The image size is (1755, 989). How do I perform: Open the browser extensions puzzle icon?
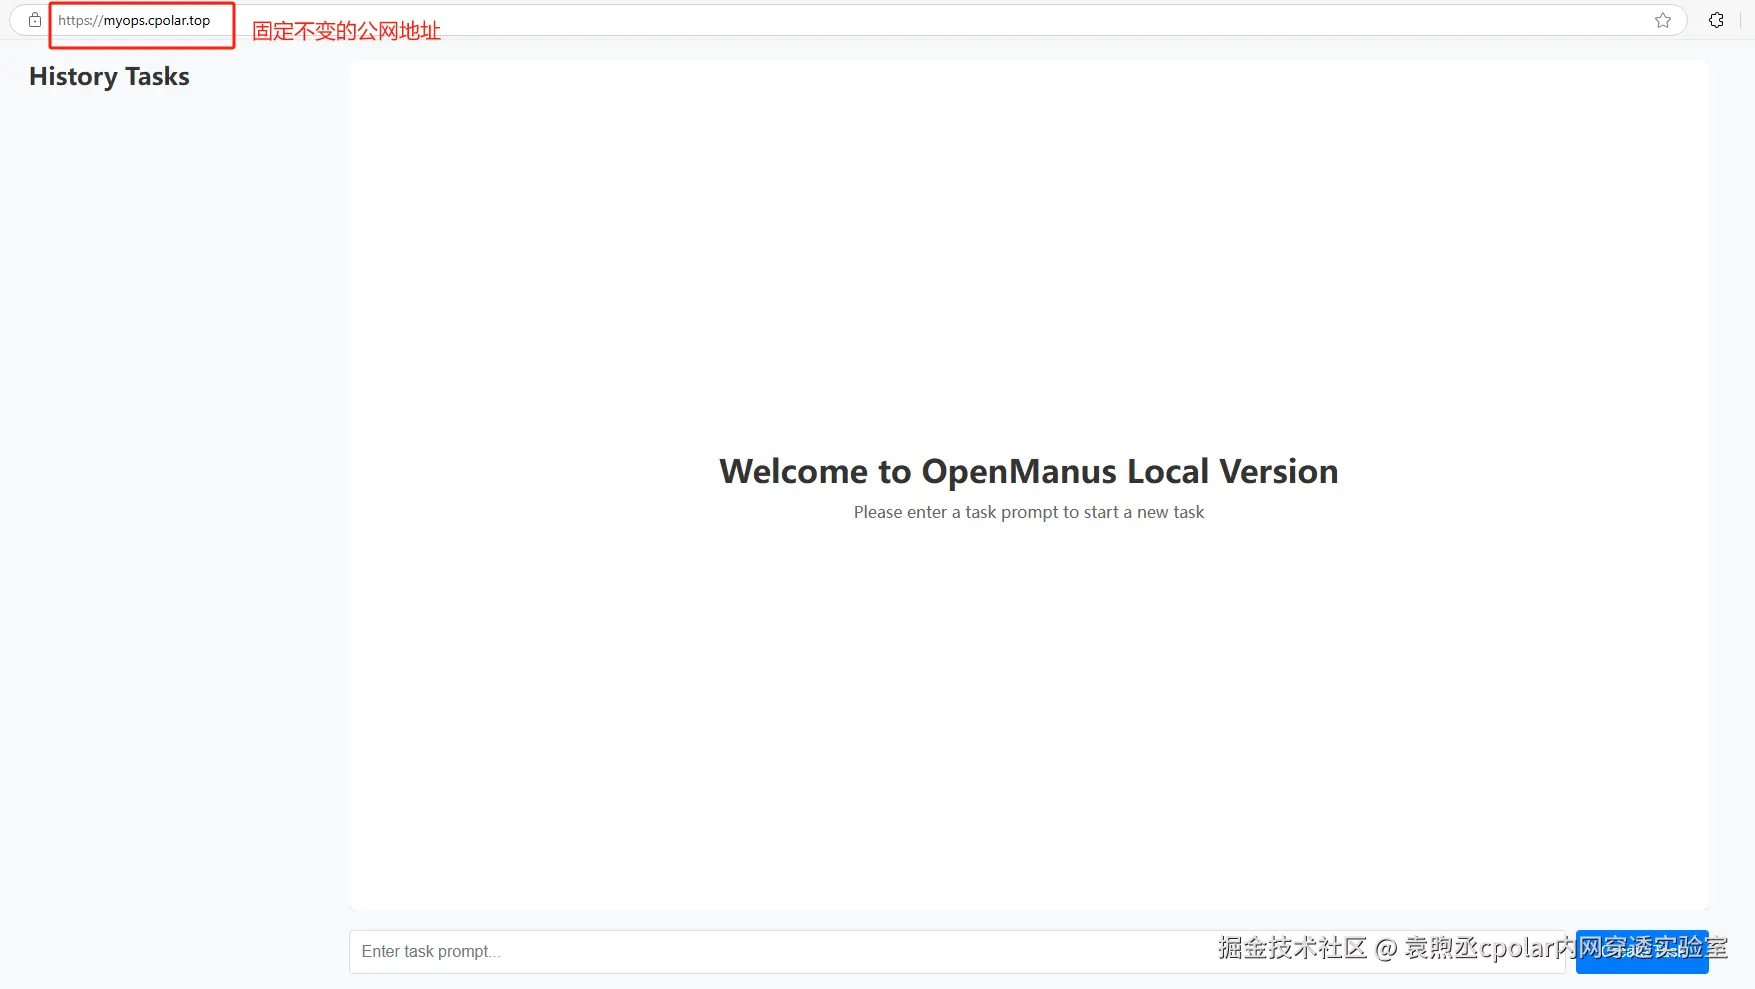[1717, 20]
